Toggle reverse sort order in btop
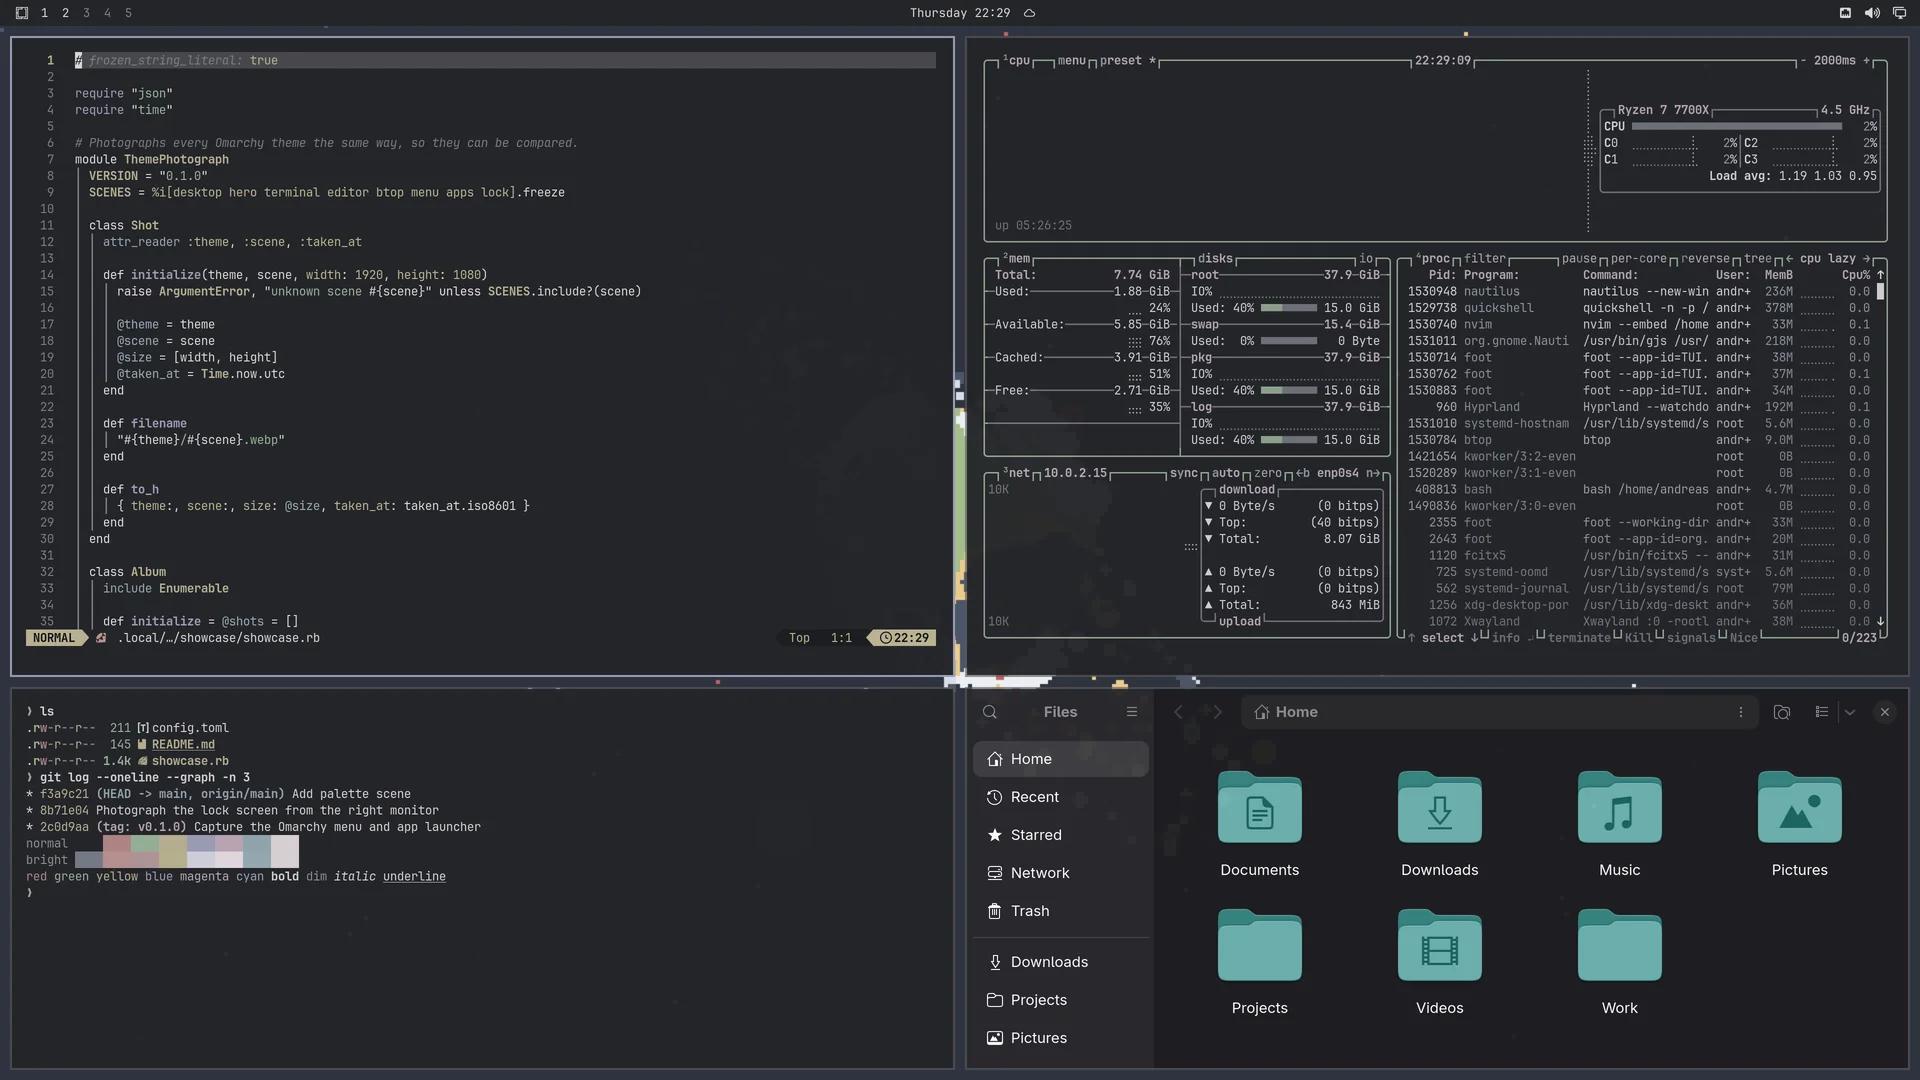 click(x=1705, y=259)
